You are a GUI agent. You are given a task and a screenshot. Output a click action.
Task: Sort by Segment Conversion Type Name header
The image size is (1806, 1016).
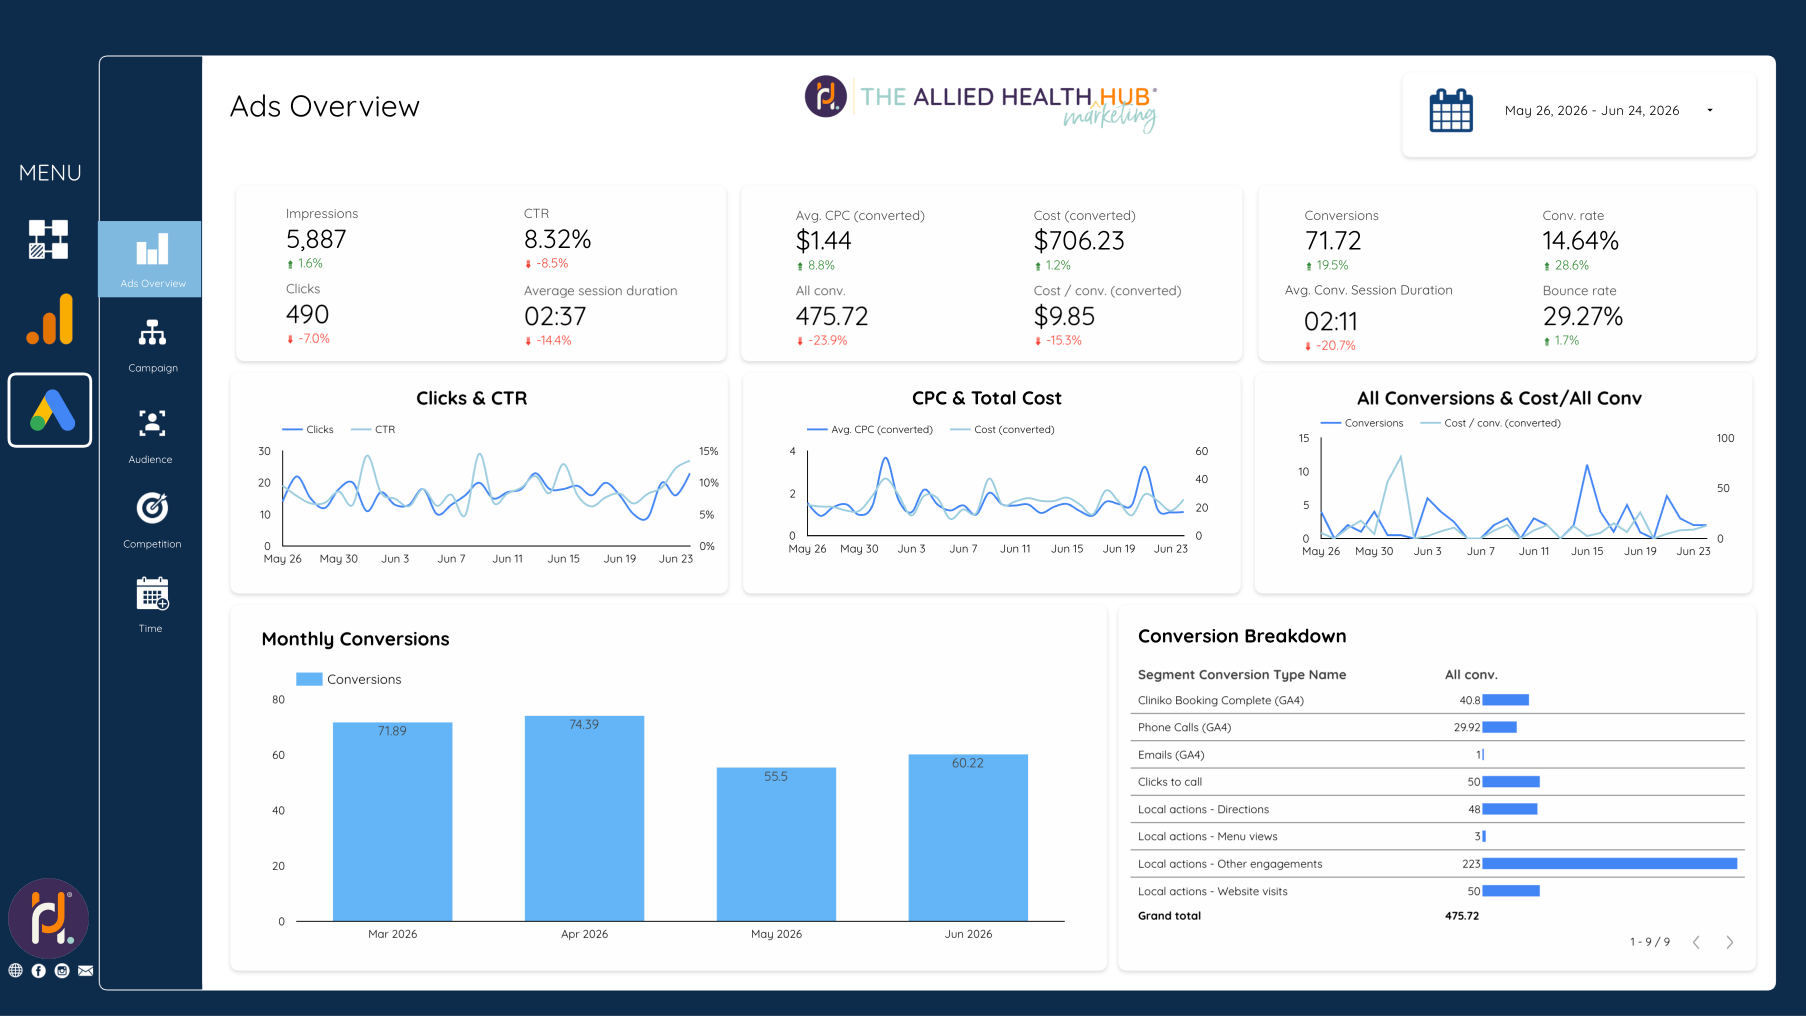(1242, 675)
